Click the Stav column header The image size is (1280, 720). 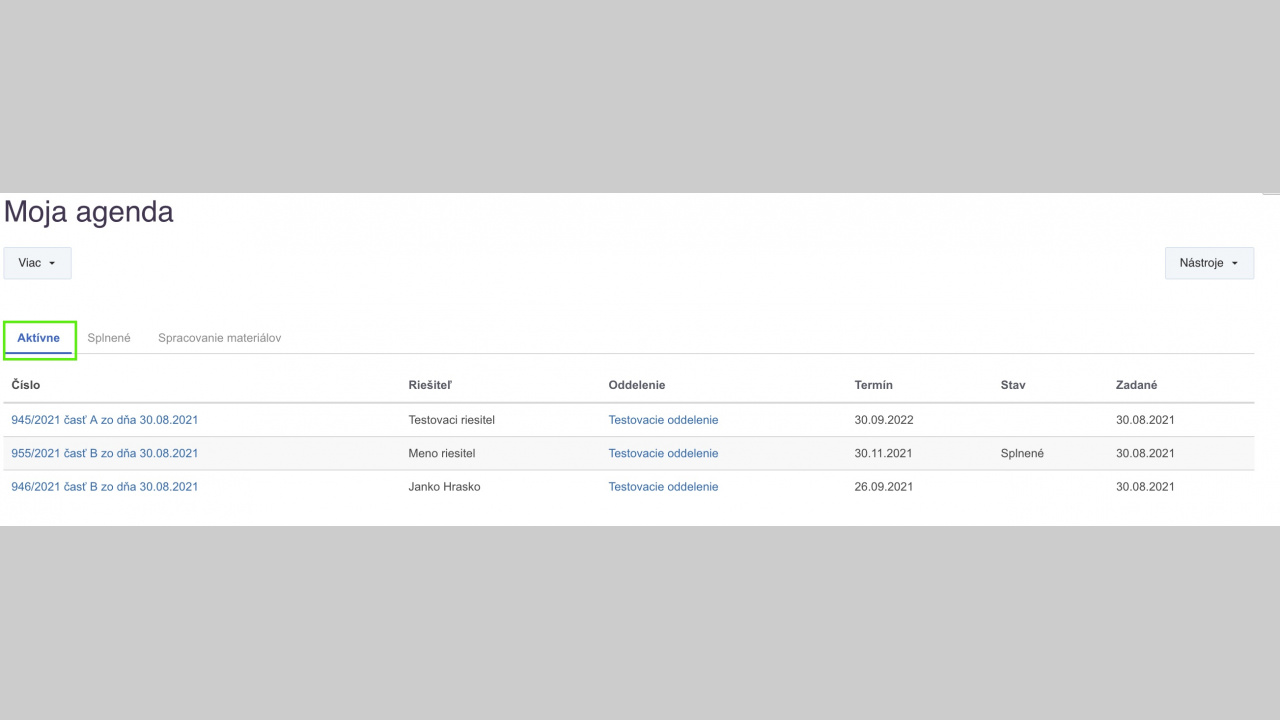click(1012, 385)
